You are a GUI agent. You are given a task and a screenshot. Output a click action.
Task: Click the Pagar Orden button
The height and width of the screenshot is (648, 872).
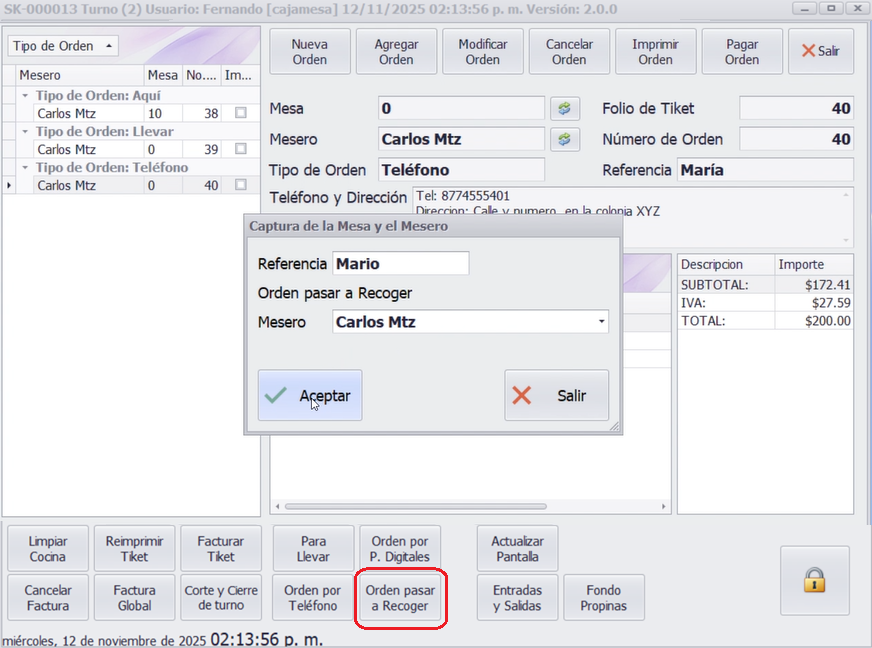click(742, 52)
